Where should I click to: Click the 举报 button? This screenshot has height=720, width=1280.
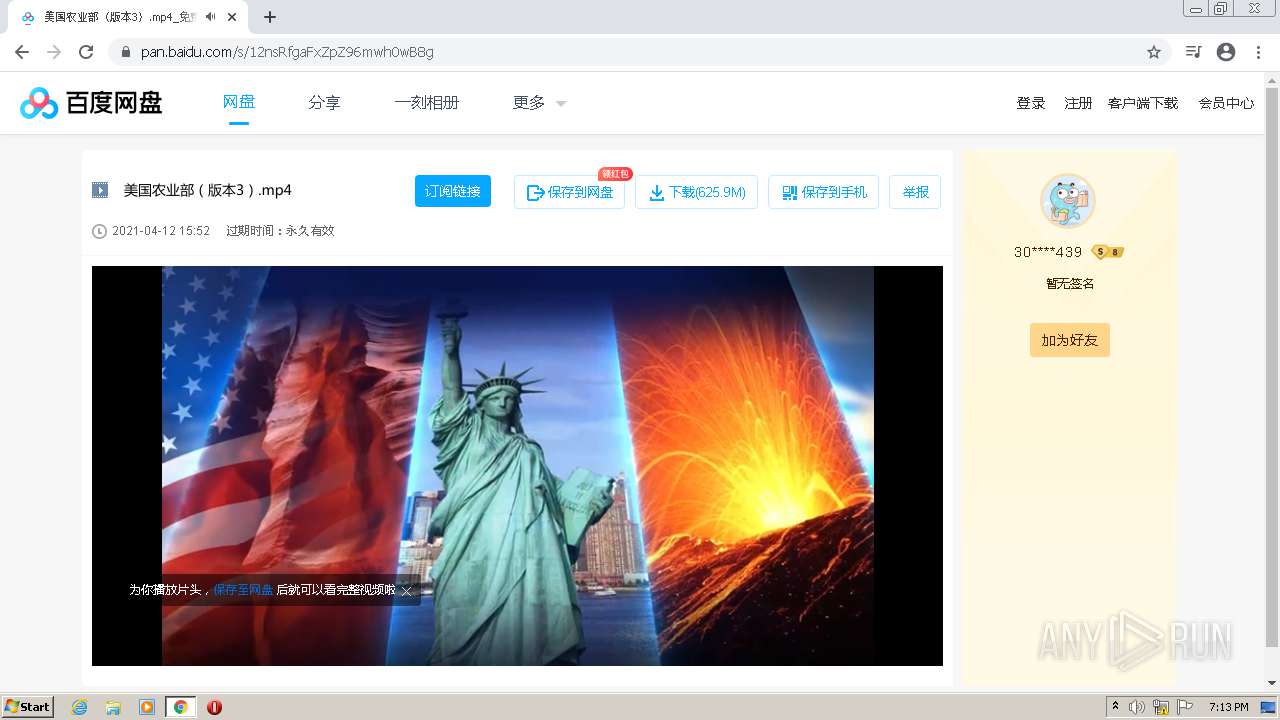(915, 192)
